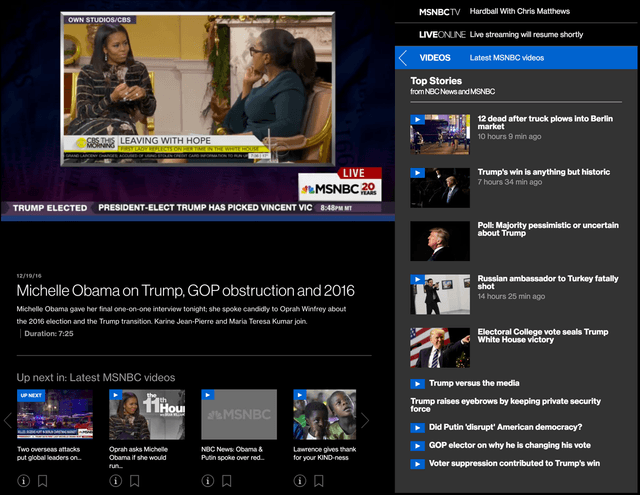Screen dimensions: 640x495
Task: Open Voter suppression contributed to Trump's win
Action: pyautogui.click(x=514, y=463)
